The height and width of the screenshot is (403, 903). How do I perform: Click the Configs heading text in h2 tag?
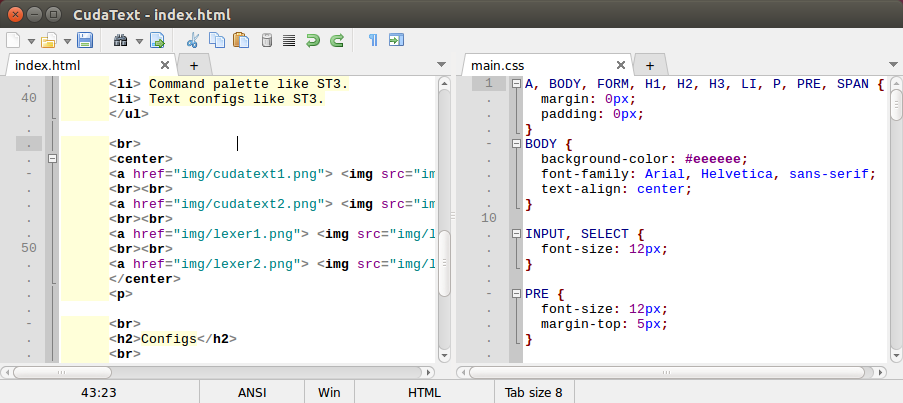pos(169,339)
